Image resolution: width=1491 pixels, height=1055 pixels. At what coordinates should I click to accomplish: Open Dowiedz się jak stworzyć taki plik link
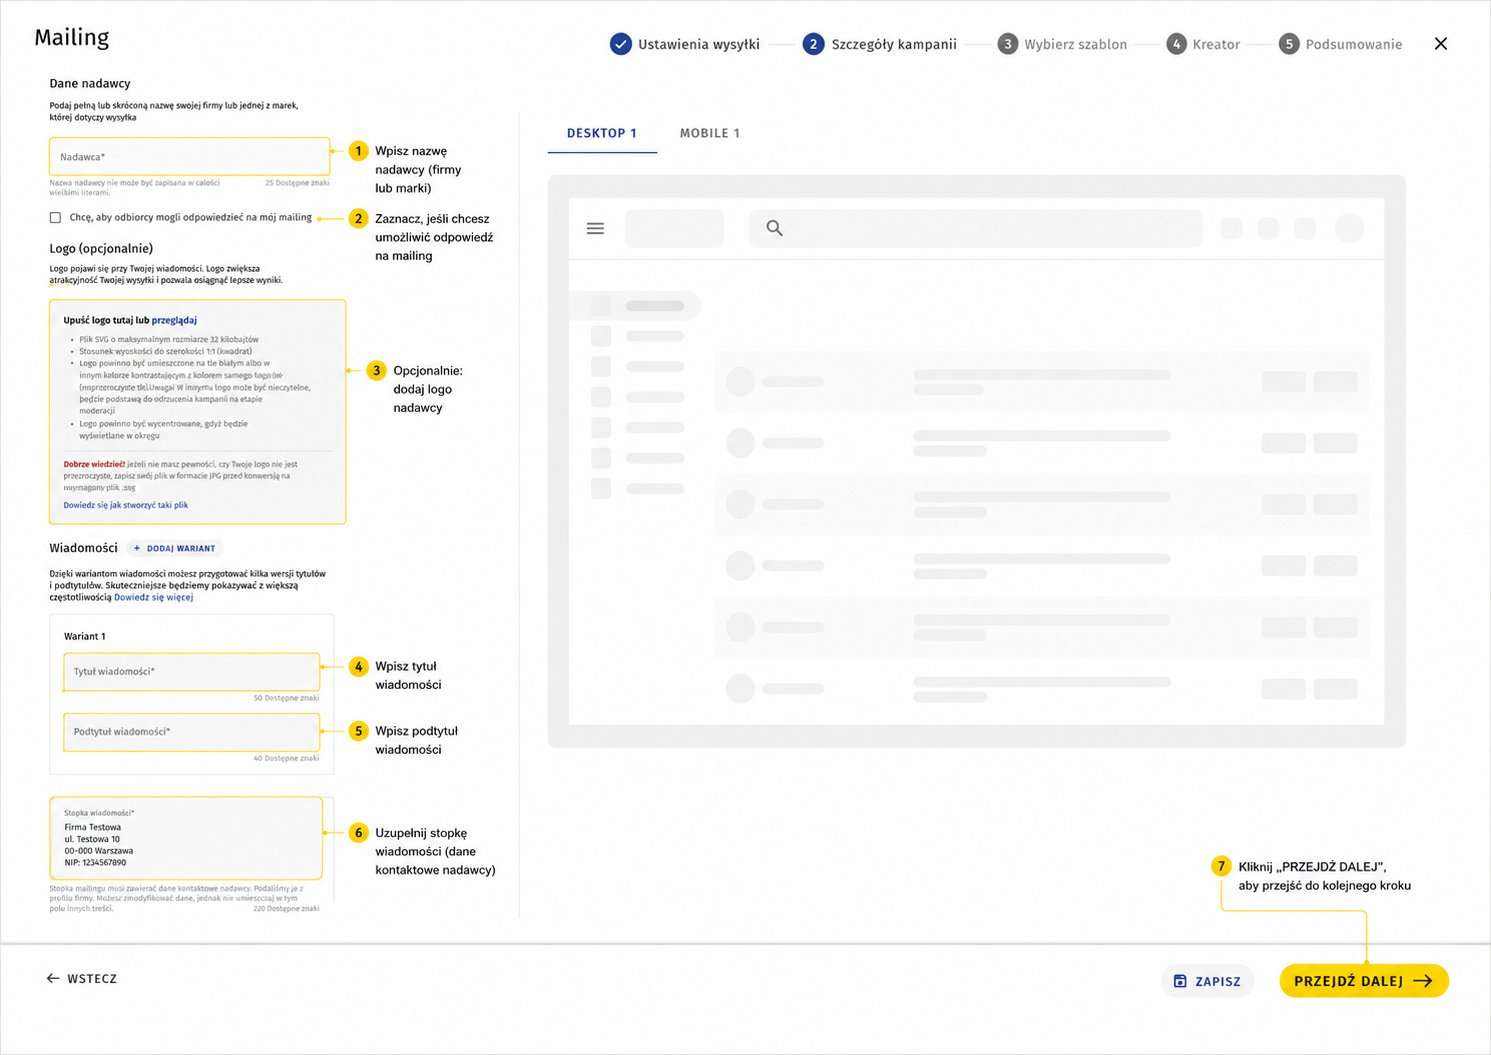pos(126,505)
